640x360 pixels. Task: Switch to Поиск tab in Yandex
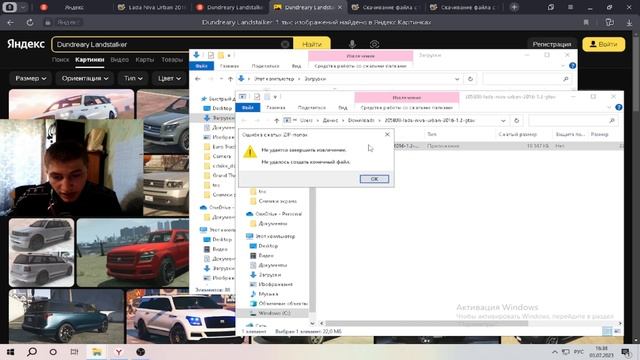(60, 60)
